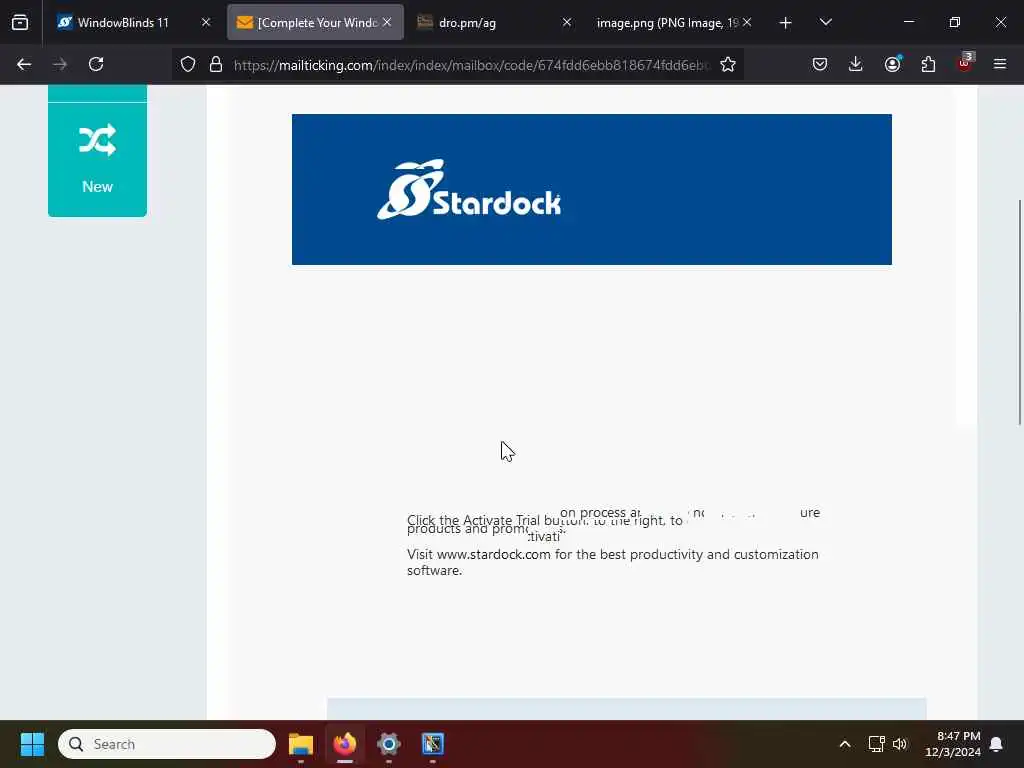1024x768 pixels.
Task: Close the WindowBlinds 11 tab
Action: pos(206,23)
